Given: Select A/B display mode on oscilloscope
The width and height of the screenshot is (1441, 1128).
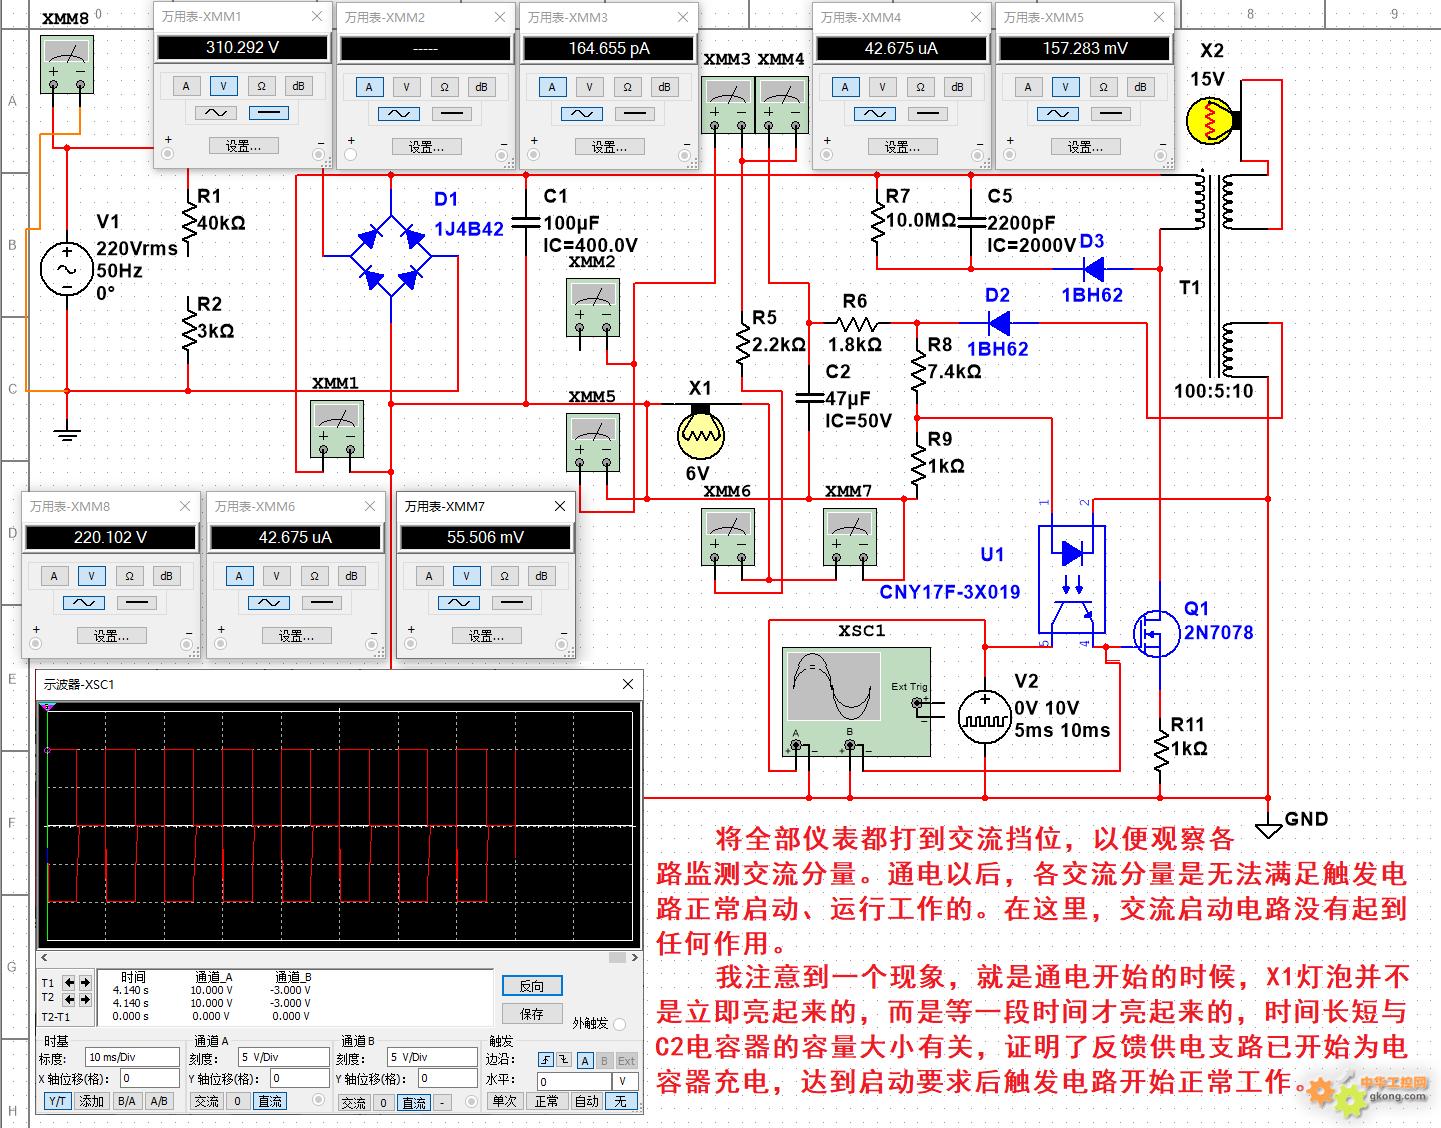Looking at the screenshot, I should coord(158,1101).
